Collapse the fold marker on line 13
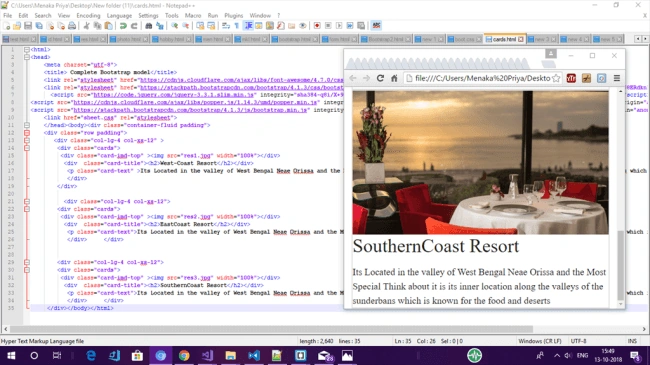The width and height of the screenshot is (650, 365). [27, 140]
